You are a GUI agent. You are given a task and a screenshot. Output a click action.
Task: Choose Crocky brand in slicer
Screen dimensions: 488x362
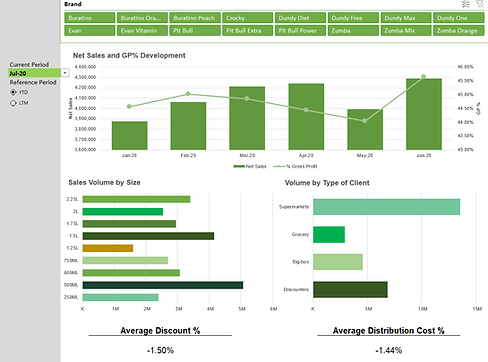[x=248, y=18]
